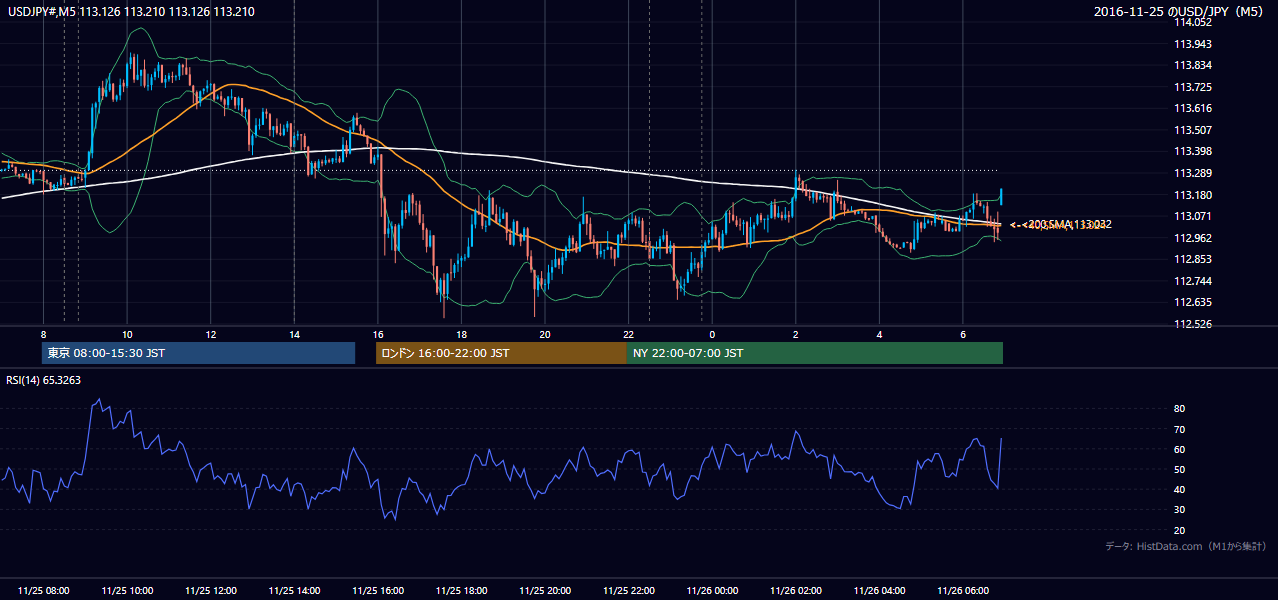
Task: Select the 東京 08:00-15:30 JST session bar
Action: tap(198, 353)
